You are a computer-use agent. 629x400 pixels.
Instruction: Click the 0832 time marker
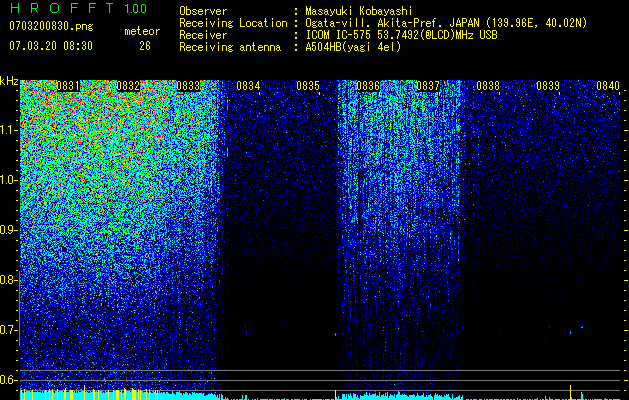click(128, 86)
